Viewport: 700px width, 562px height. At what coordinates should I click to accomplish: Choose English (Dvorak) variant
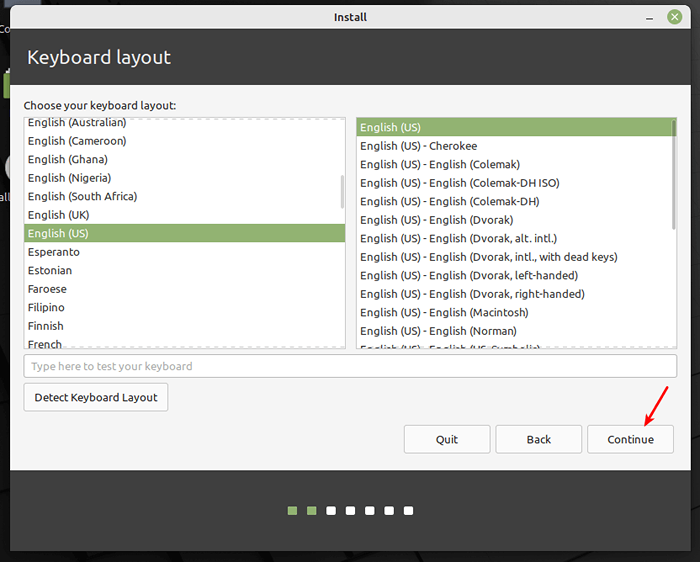[x=514, y=220]
